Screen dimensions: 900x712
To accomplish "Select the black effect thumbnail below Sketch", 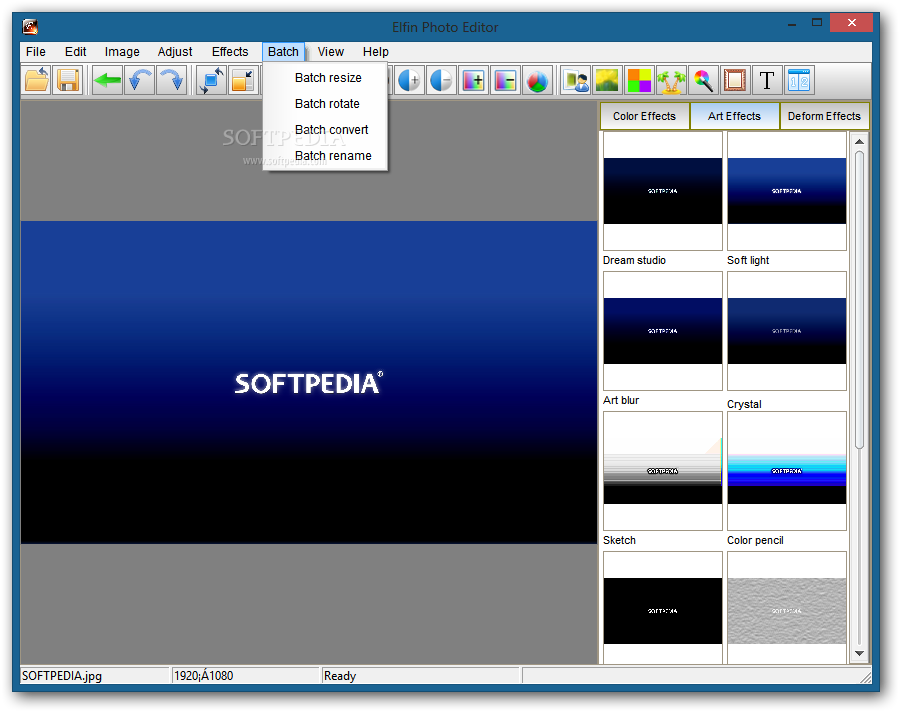I will [663, 608].
